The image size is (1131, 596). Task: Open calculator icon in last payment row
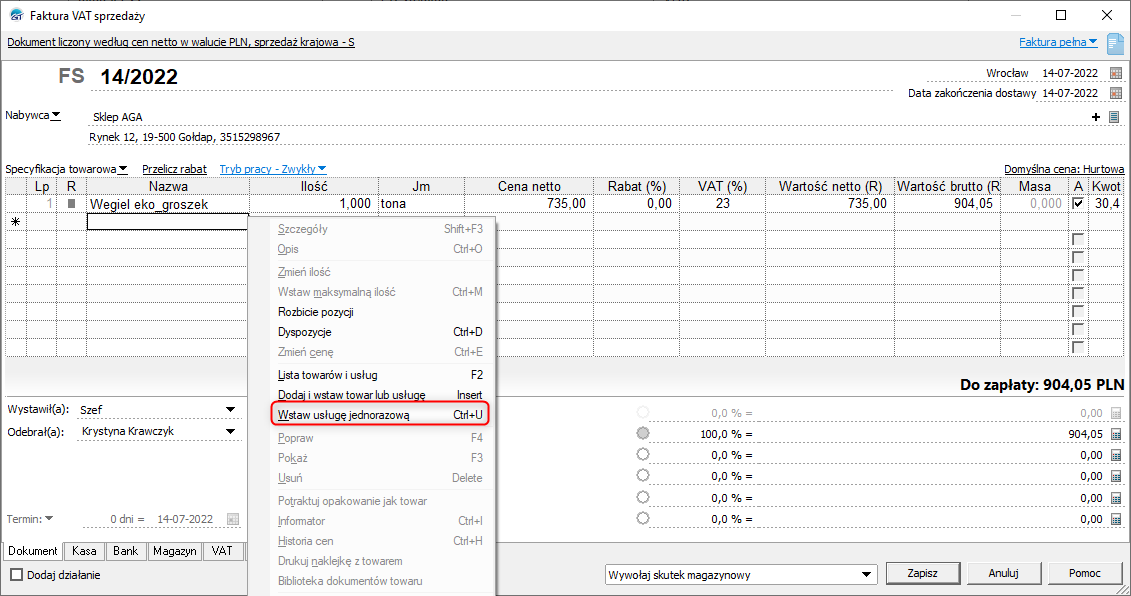coord(1116,519)
